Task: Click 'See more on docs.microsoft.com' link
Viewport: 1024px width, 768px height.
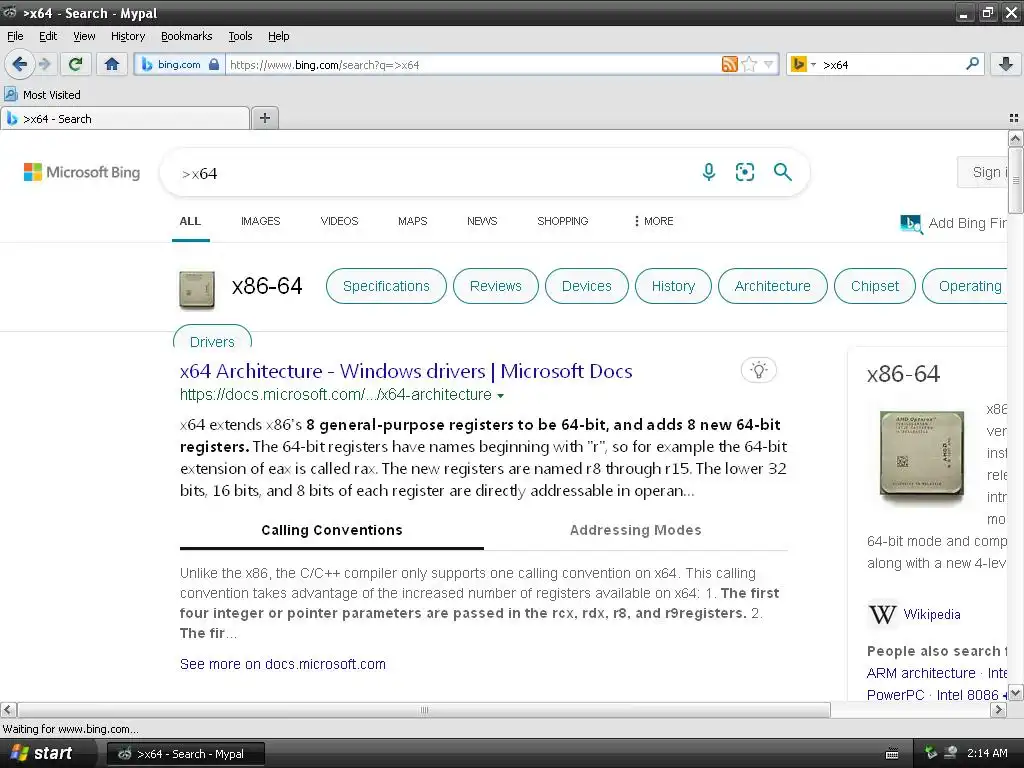Action: point(283,664)
